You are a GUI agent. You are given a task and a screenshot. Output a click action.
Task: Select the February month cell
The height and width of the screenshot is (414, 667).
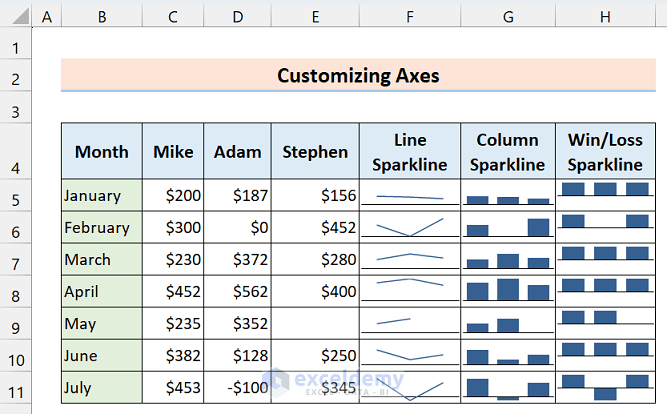101,227
